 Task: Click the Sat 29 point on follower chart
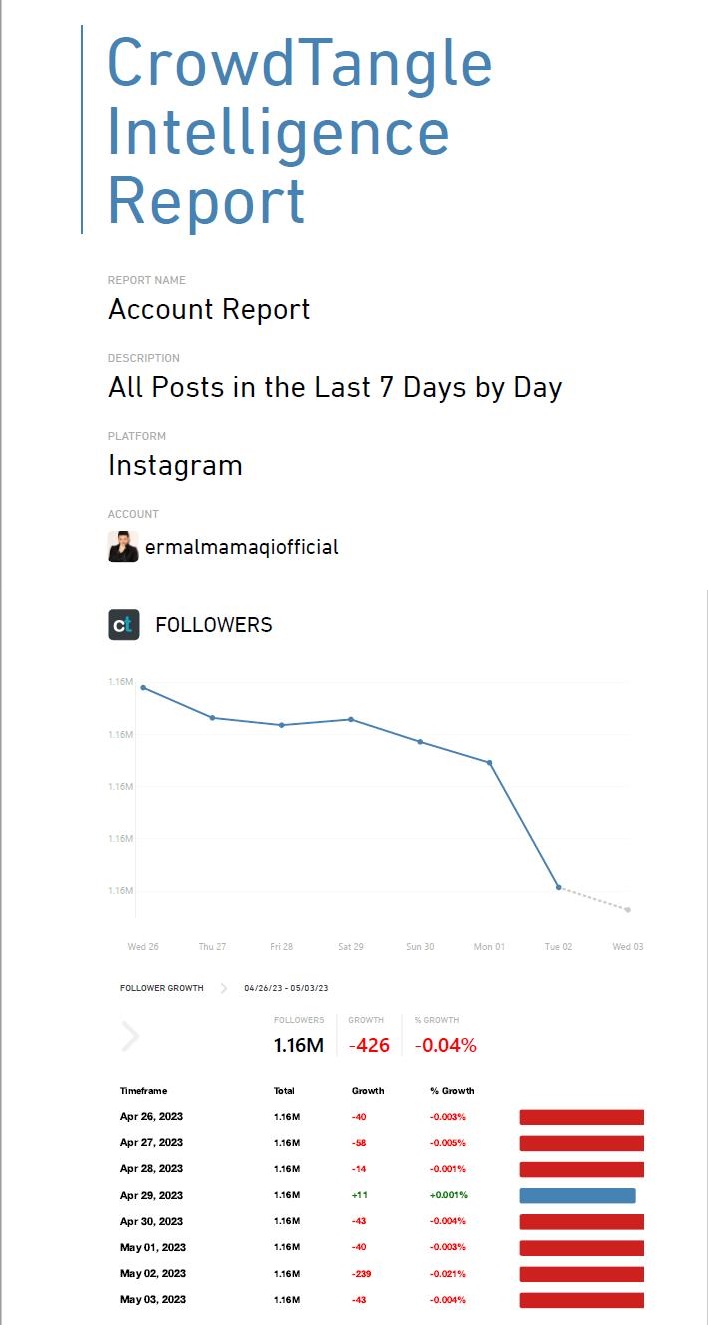point(351,719)
